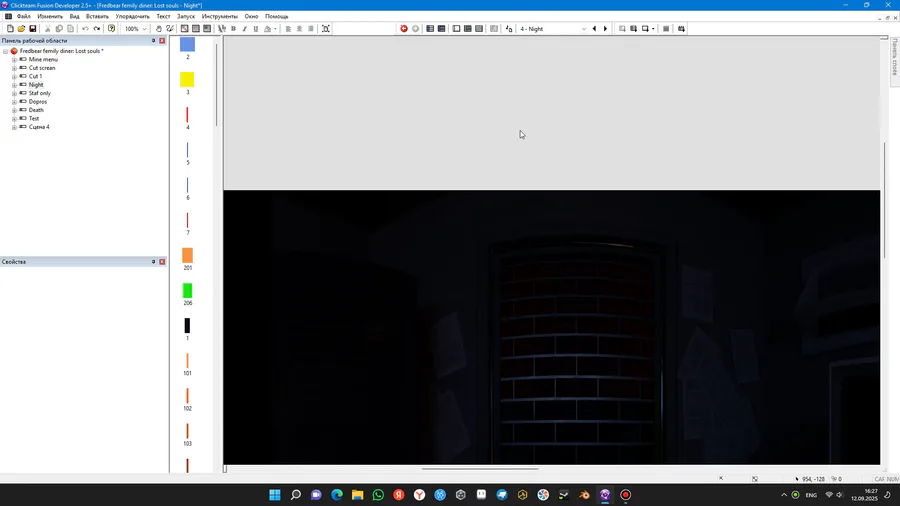This screenshot has height=506, width=900.
Task: Save the project with the floppy icon
Action: coord(33,29)
